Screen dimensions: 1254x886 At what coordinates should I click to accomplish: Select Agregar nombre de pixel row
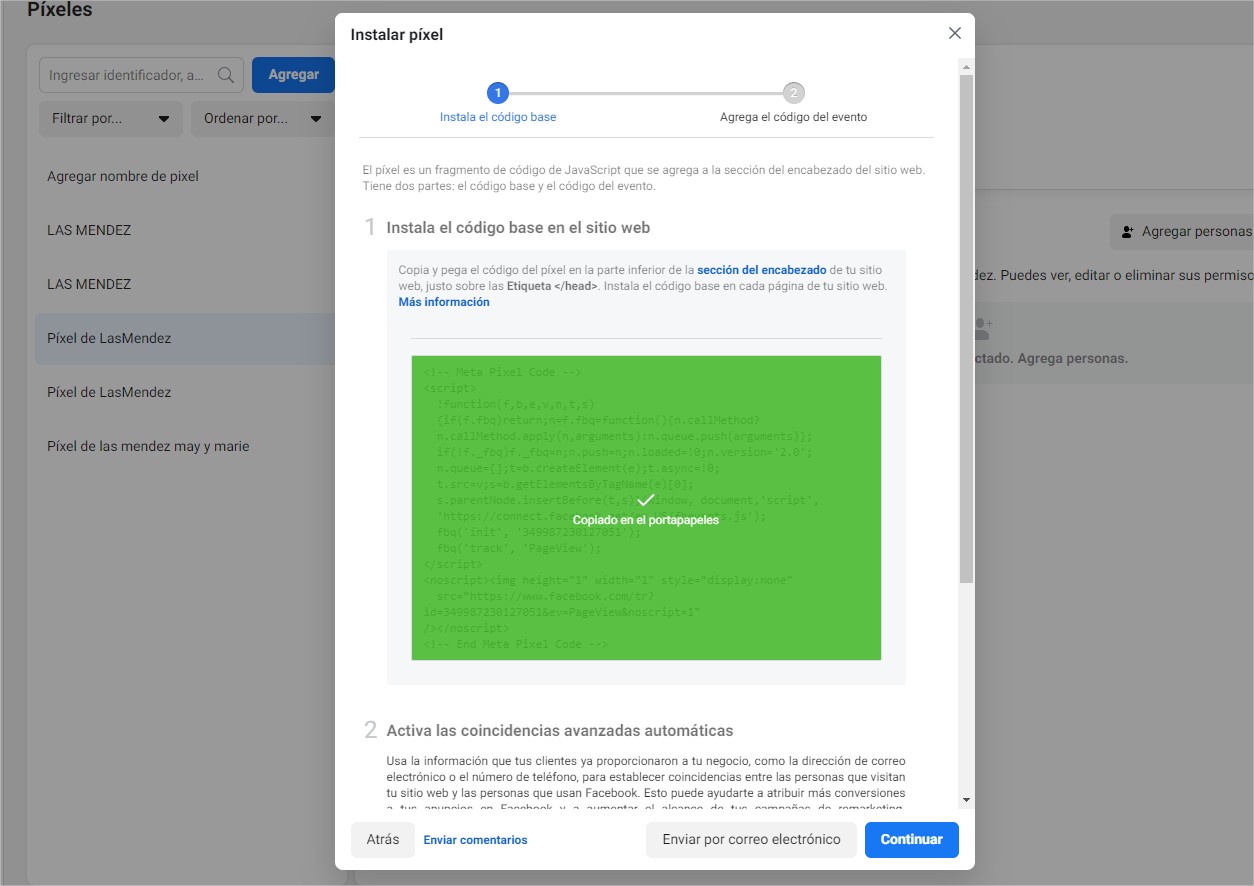click(x=186, y=176)
